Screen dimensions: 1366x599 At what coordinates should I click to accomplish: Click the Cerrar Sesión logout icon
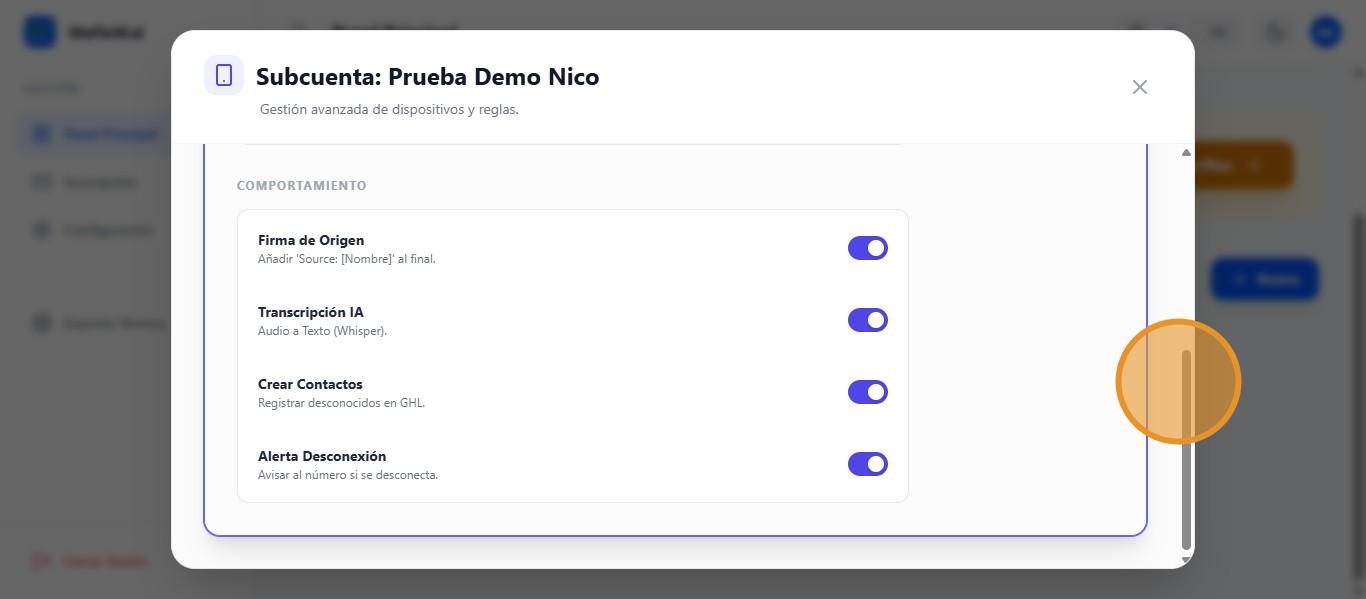[x=41, y=561]
